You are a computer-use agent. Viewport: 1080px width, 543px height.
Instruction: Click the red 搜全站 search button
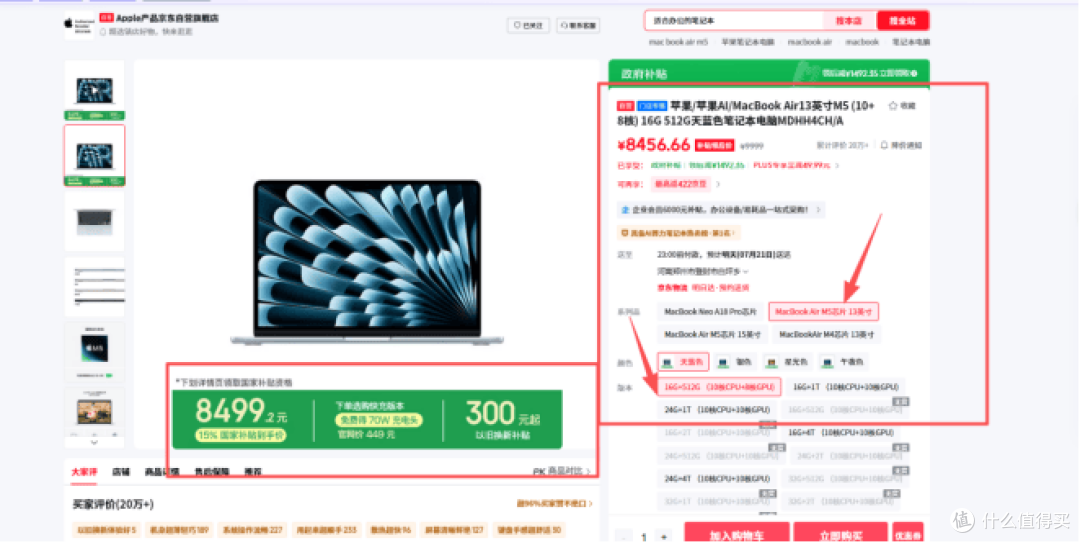[902, 21]
